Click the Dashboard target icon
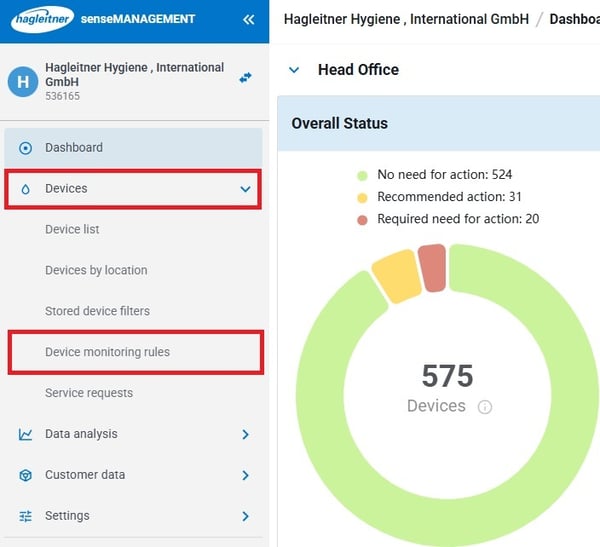This screenshot has width=600, height=547. [x=26, y=148]
